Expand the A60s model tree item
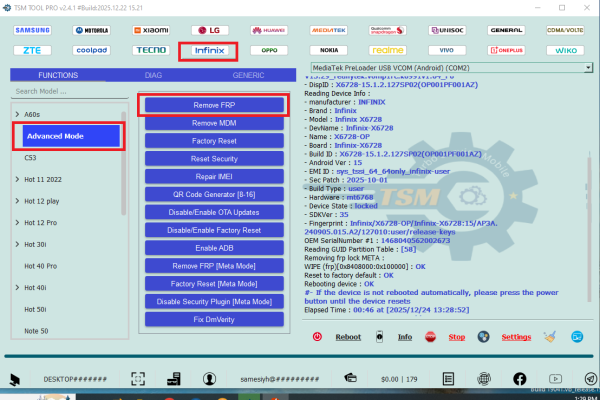This screenshot has height=400, width=600. coord(17,114)
